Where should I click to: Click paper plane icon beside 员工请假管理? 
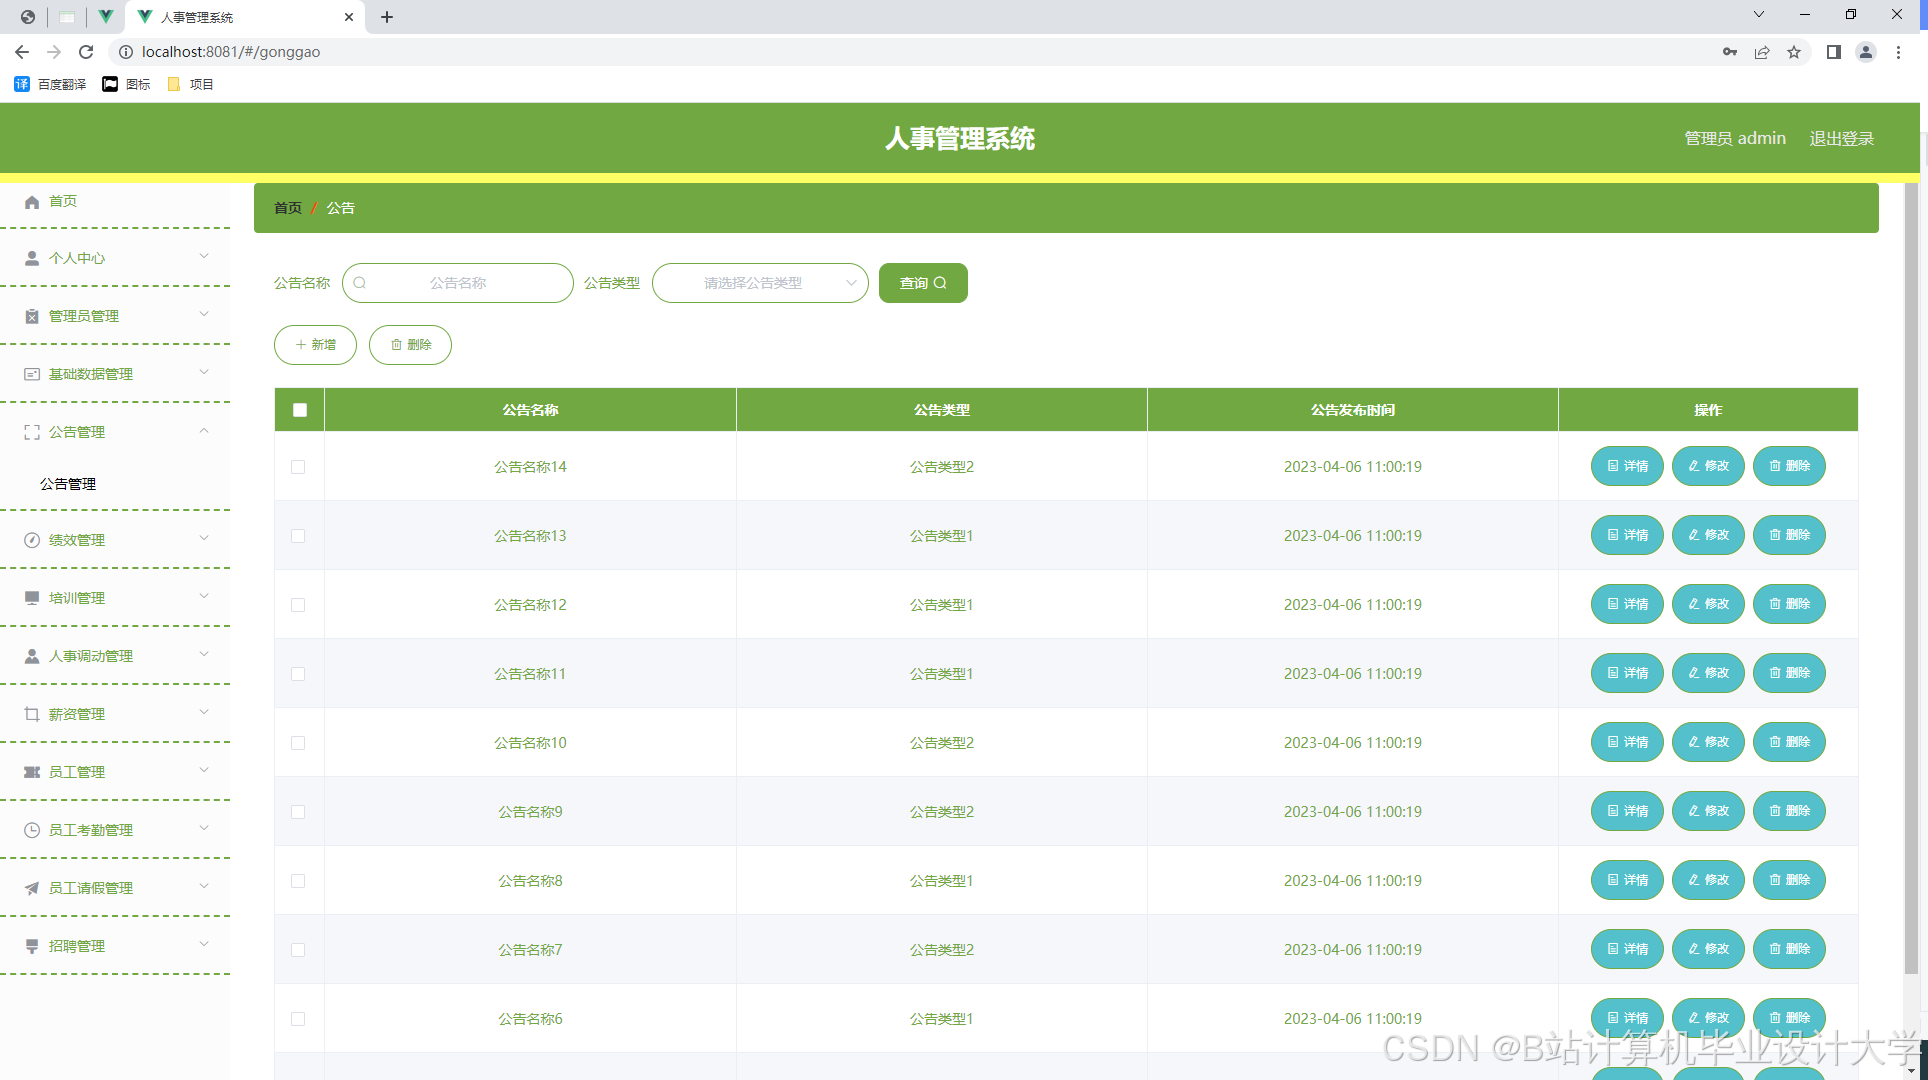click(x=32, y=888)
